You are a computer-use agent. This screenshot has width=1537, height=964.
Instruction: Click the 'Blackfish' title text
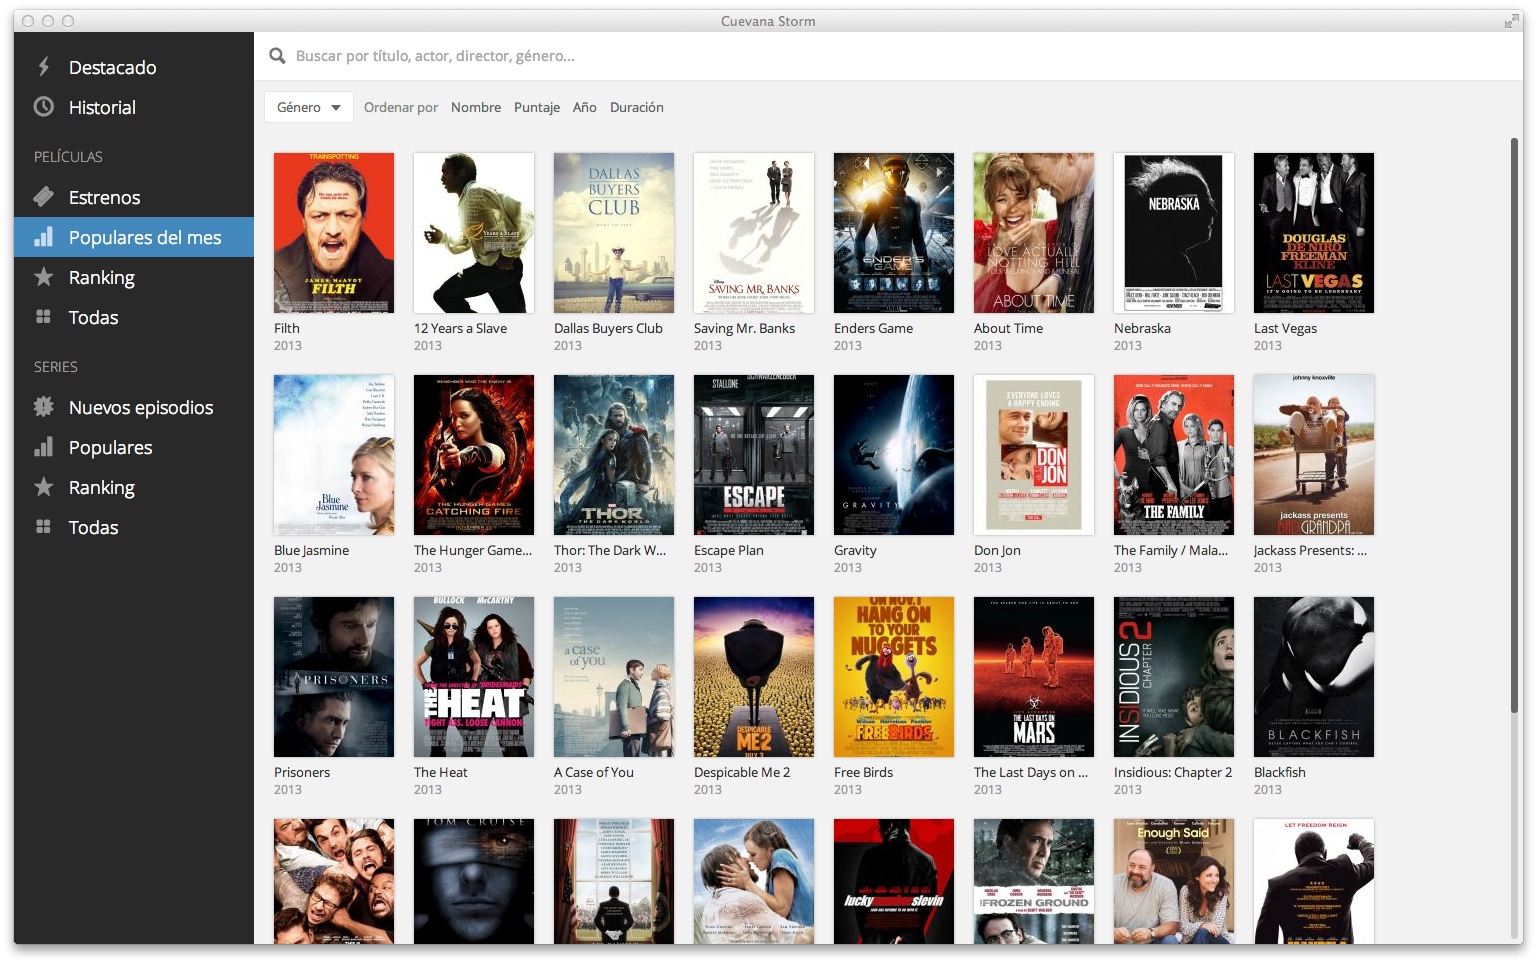(x=1280, y=772)
